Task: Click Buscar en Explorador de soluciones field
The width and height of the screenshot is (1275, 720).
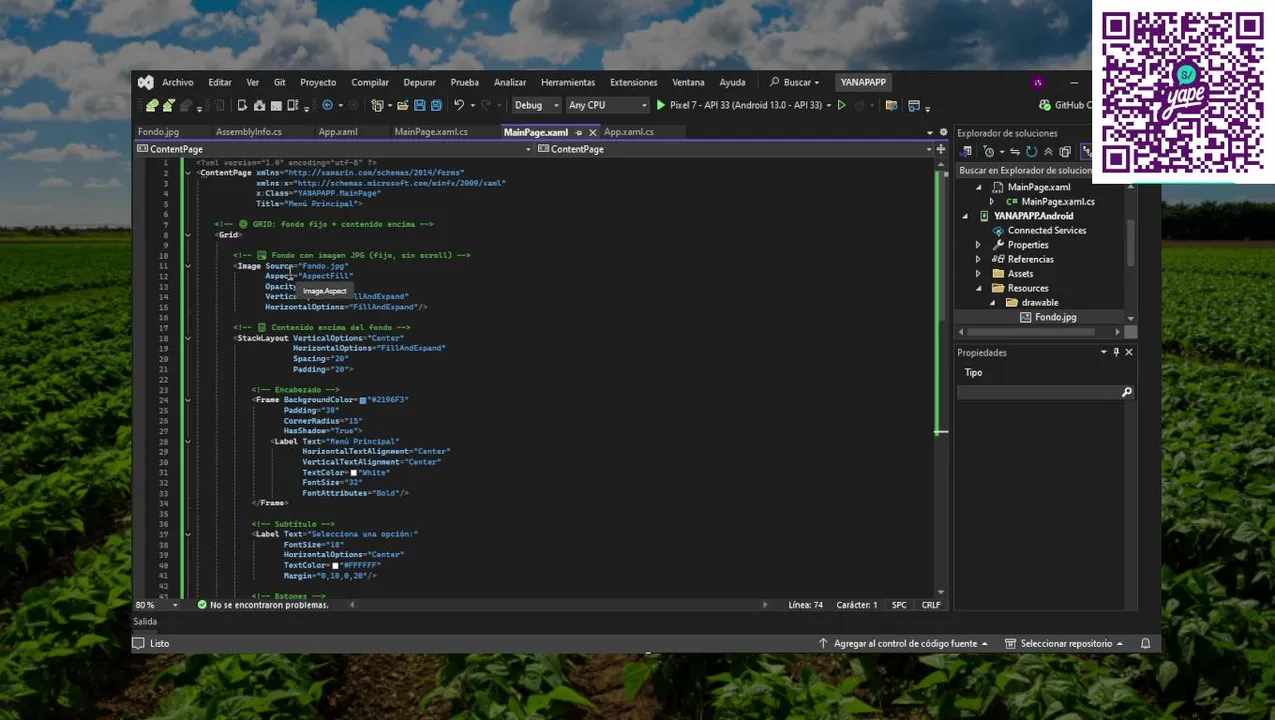Action: (1024, 170)
